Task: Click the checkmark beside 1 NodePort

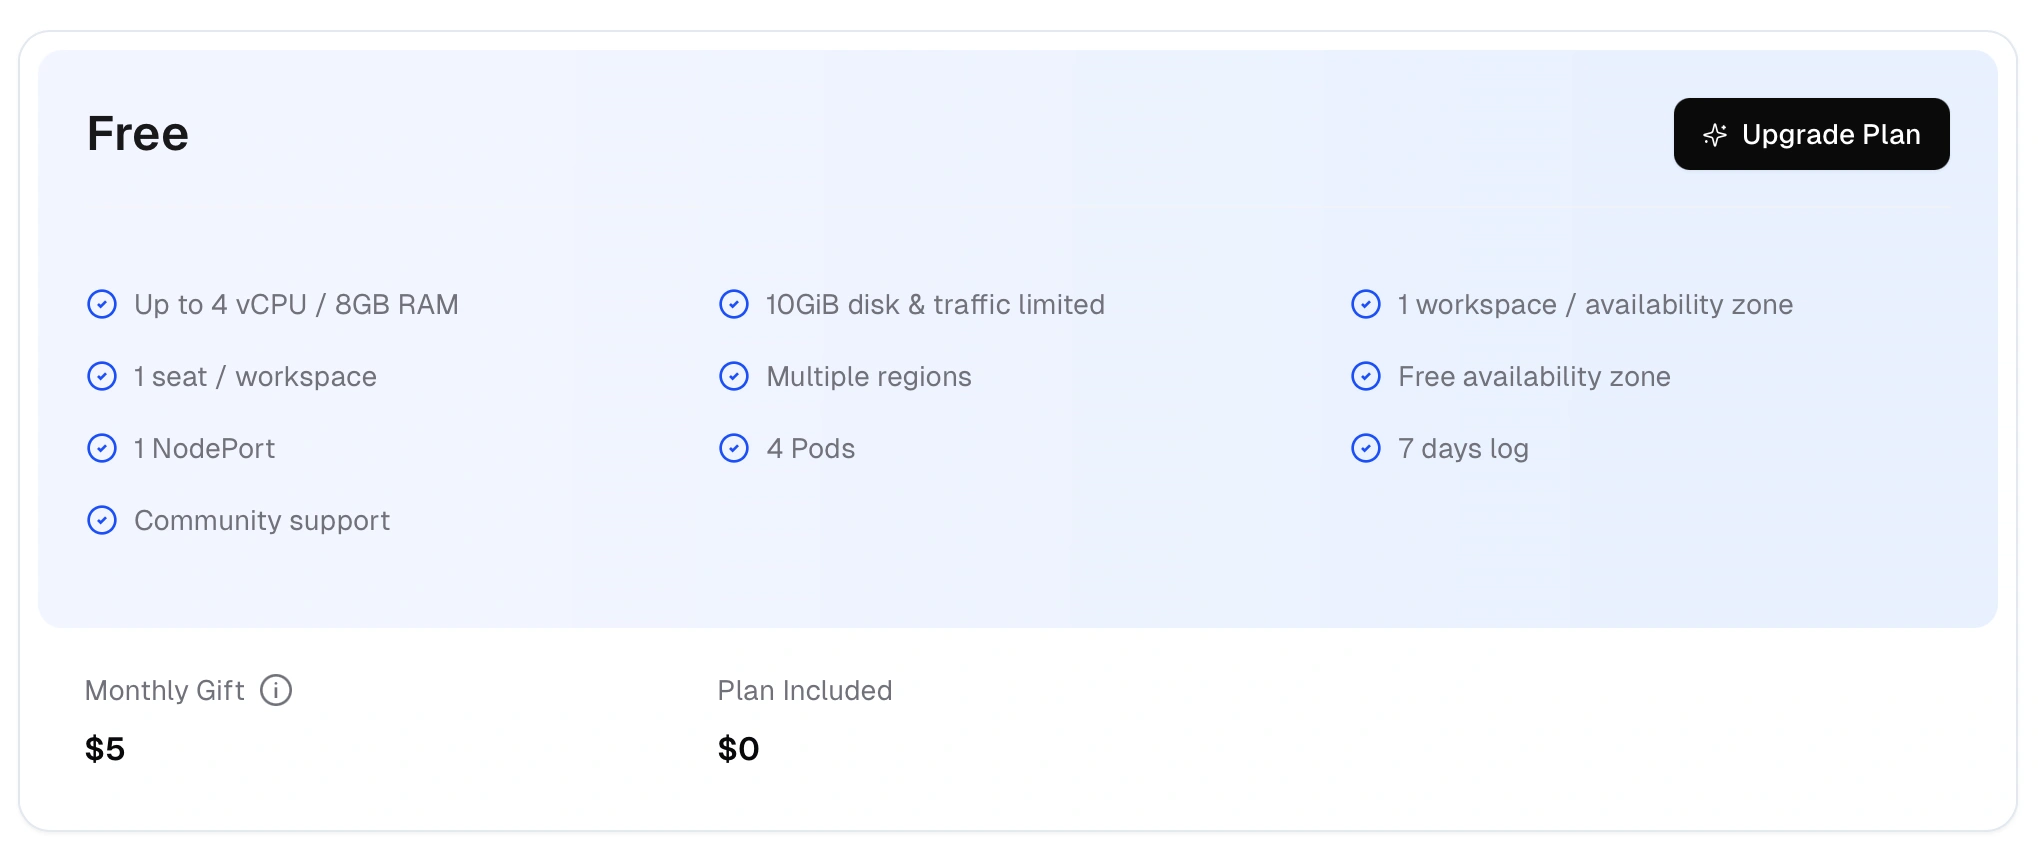Action: click(x=102, y=448)
